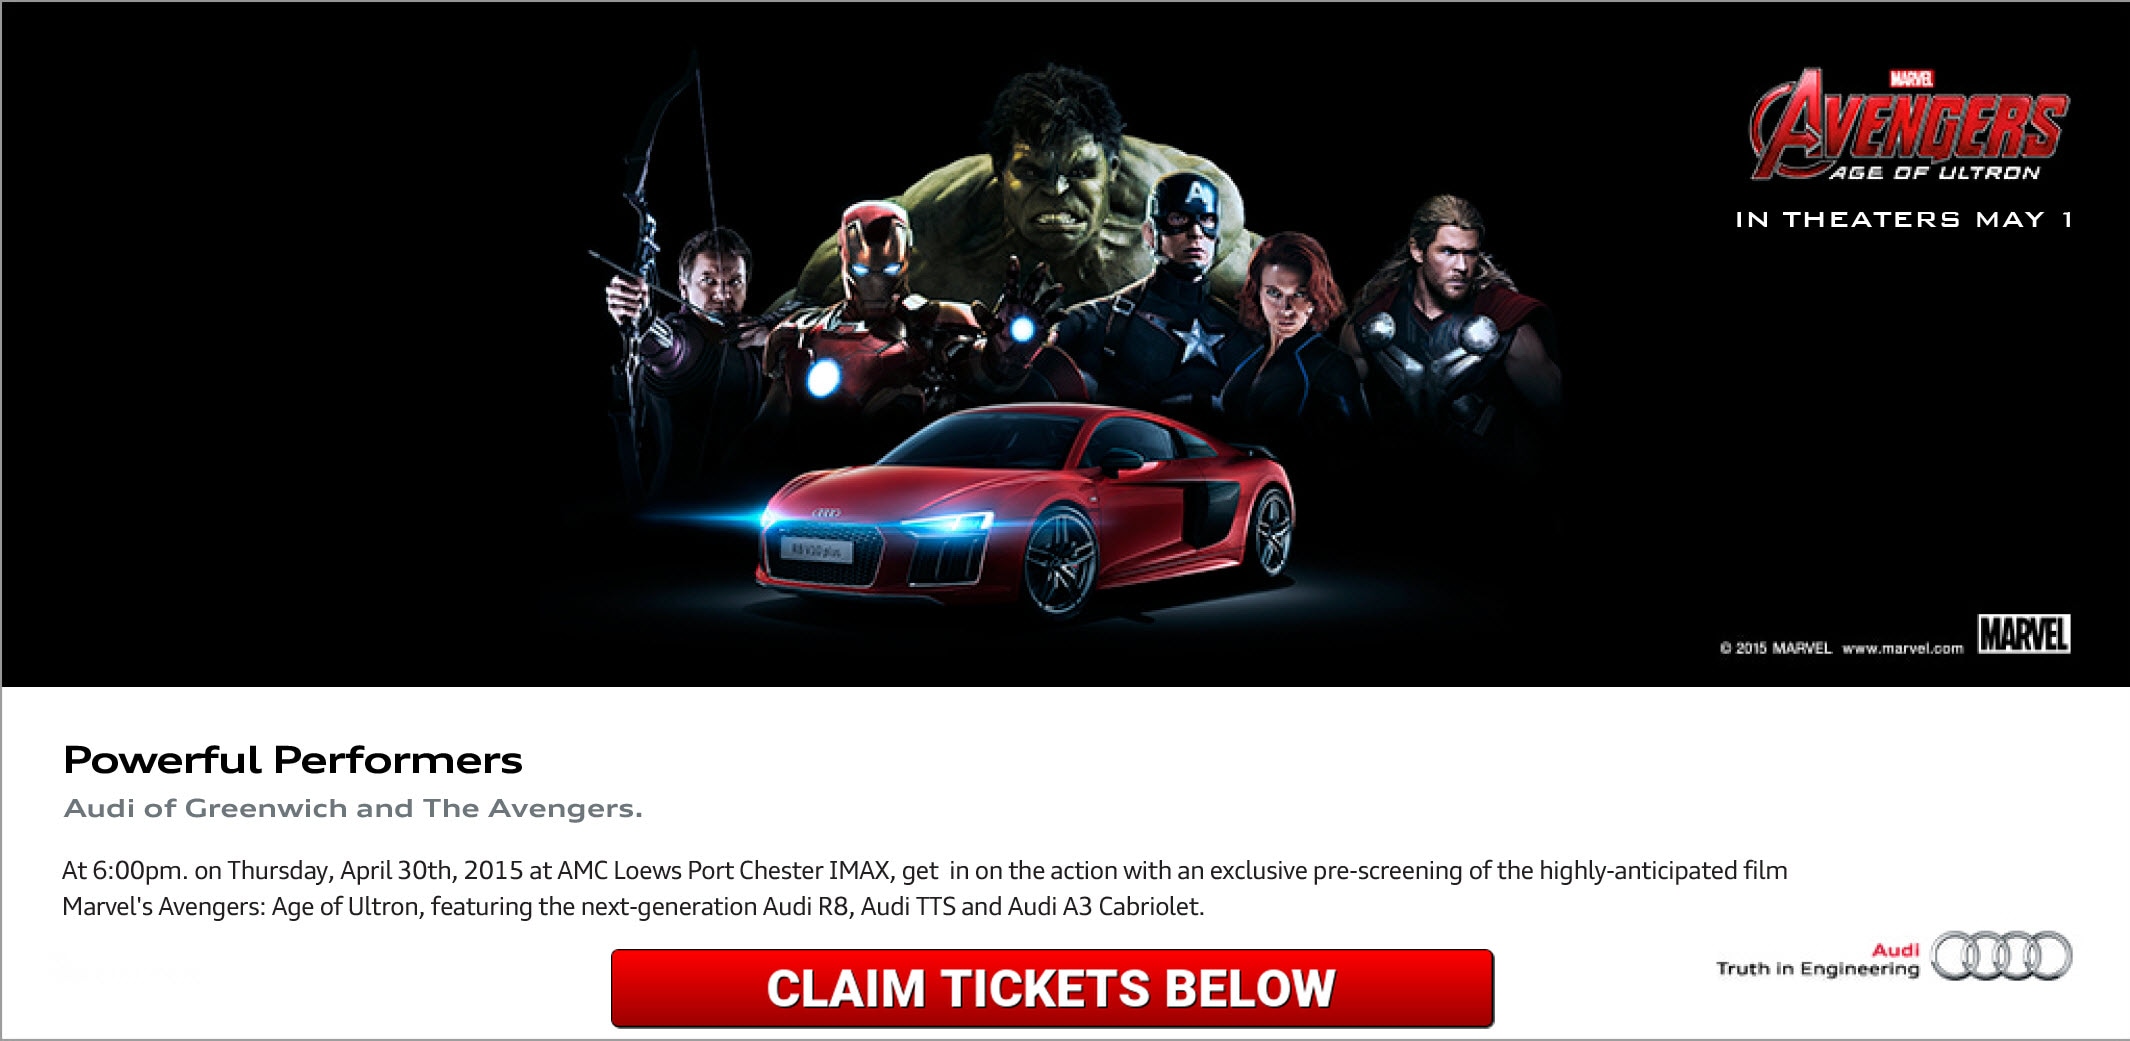Click the Audi four-rings logo
The image size is (2130, 1041).
point(2001,956)
